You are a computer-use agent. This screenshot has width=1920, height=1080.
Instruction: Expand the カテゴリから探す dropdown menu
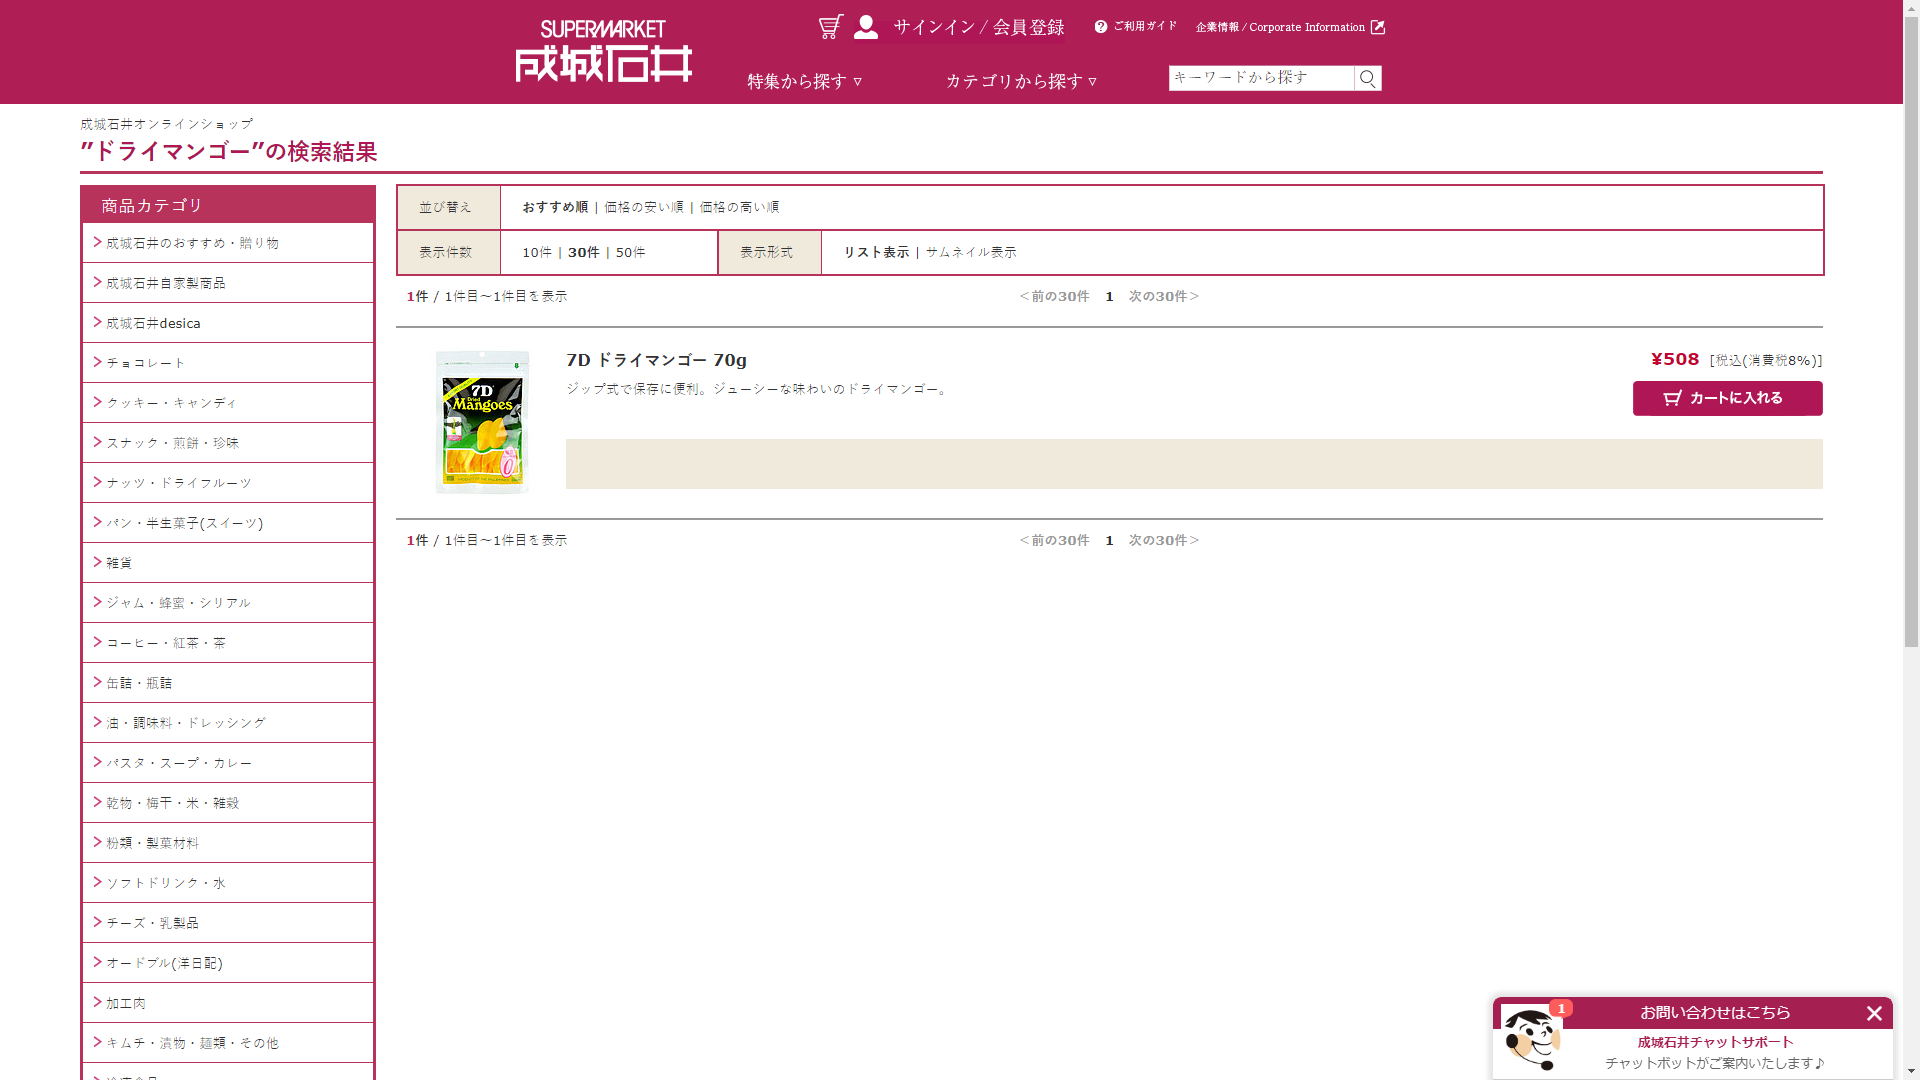tap(1021, 81)
